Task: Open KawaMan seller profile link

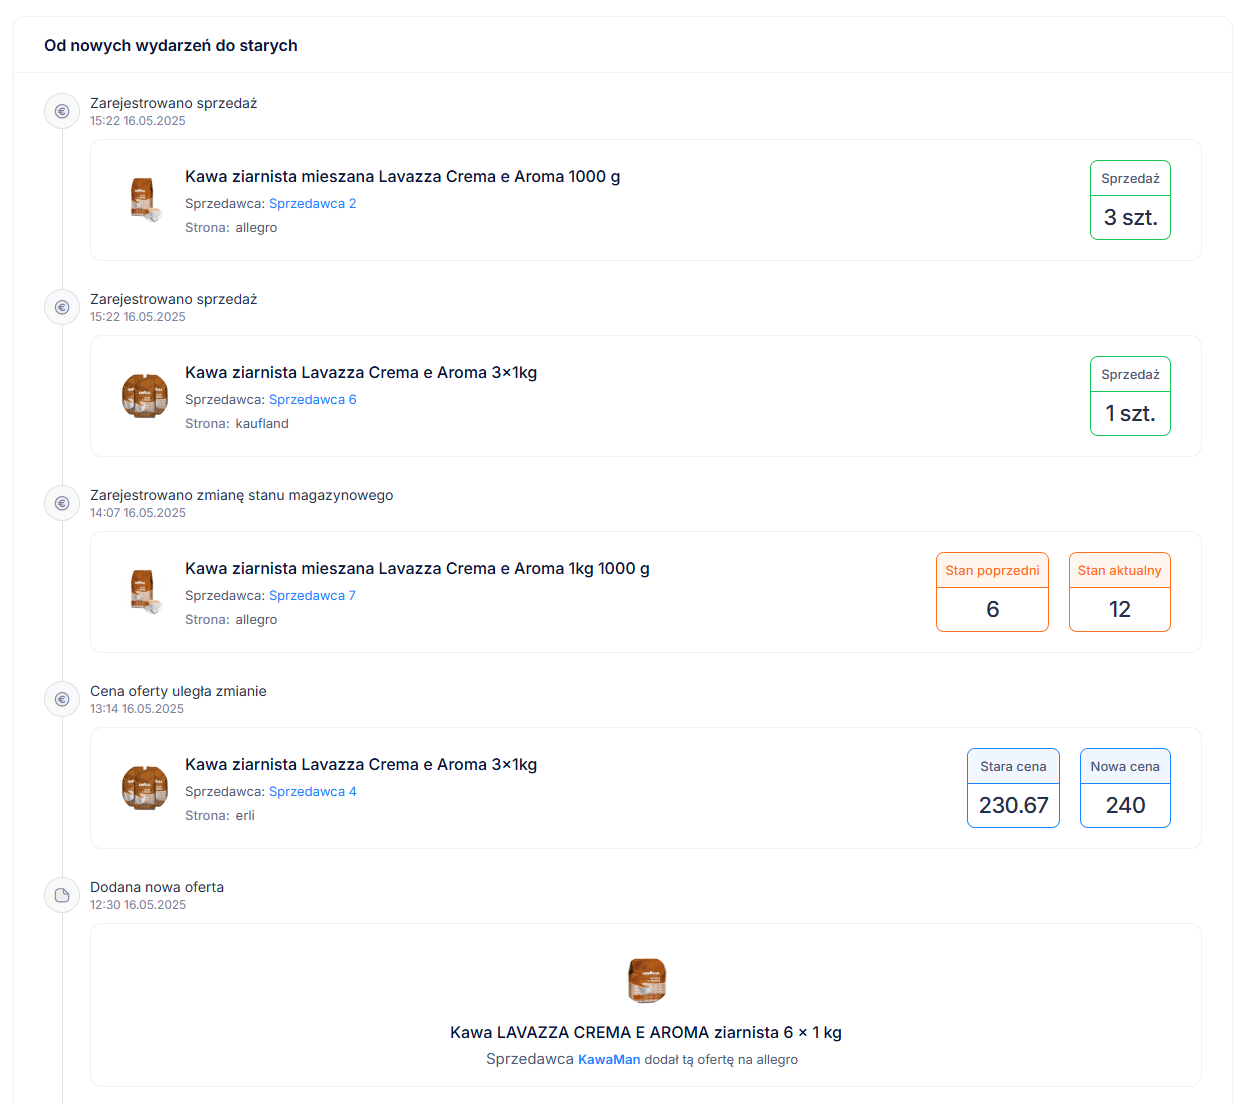Action: pyautogui.click(x=608, y=1059)
